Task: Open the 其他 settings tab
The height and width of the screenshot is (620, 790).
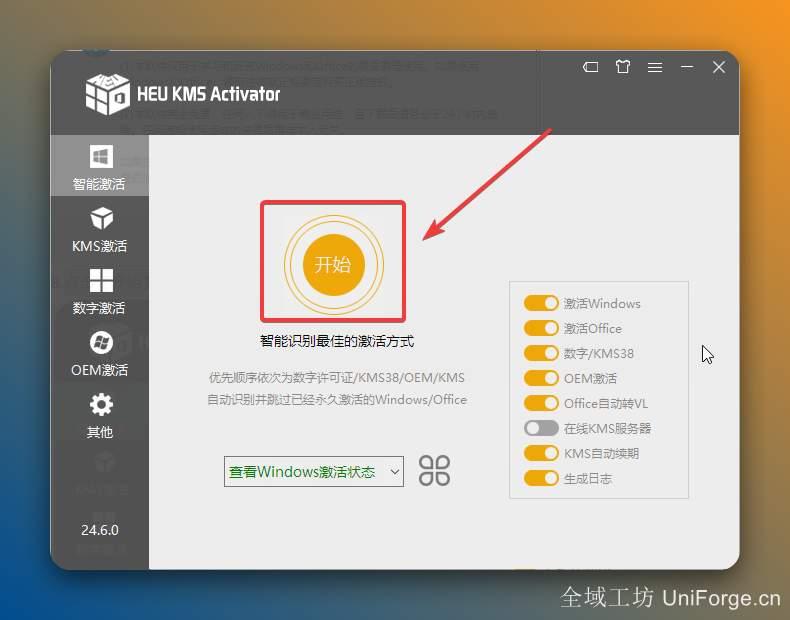Action: tap(99, 416)
